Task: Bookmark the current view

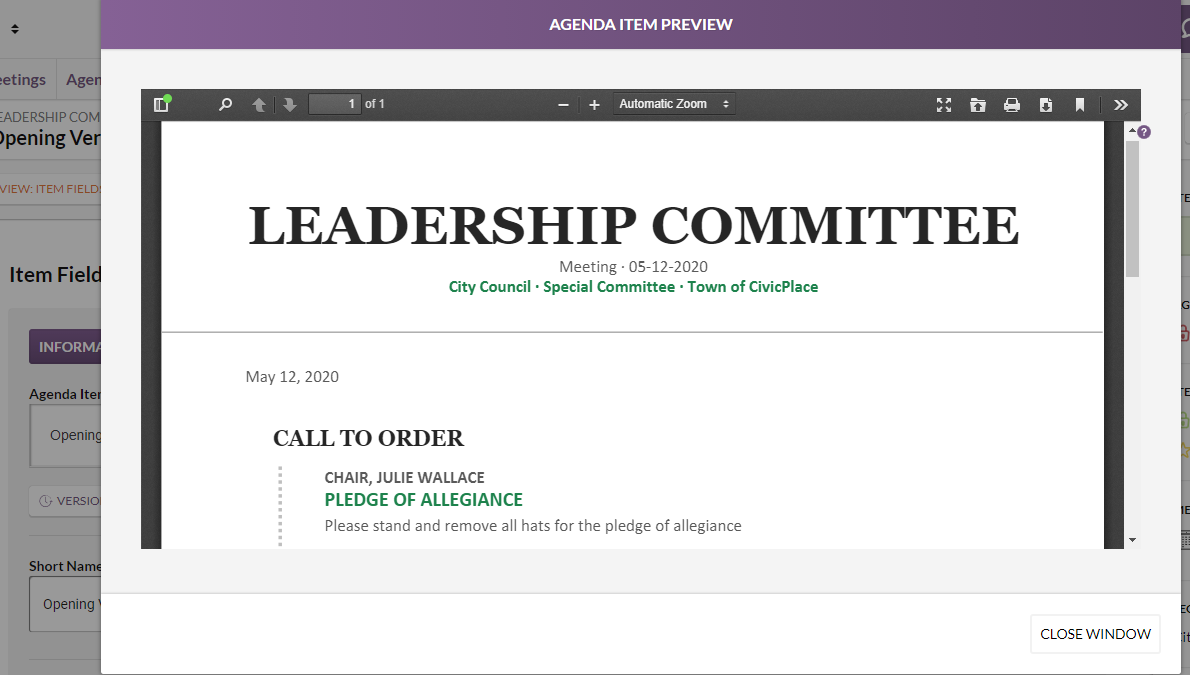Action: click(x=1079, y=105)
